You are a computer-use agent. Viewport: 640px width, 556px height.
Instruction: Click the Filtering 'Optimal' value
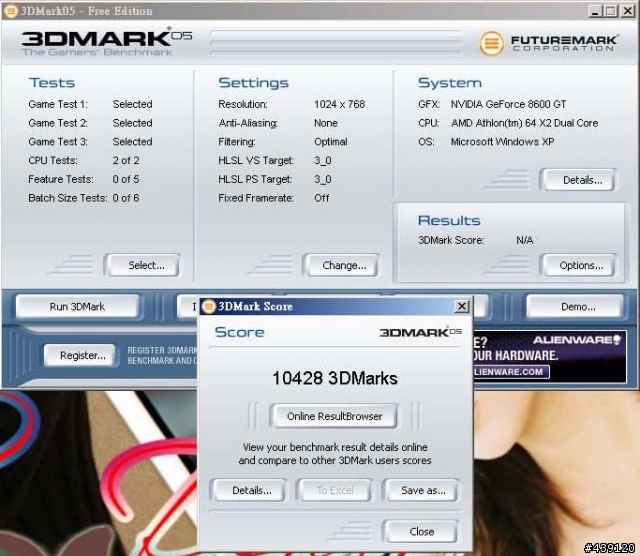331,142
